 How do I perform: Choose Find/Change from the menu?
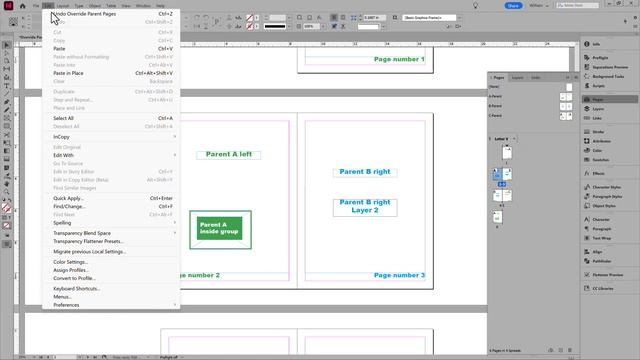pyautogui.click(x=111, y=207)
